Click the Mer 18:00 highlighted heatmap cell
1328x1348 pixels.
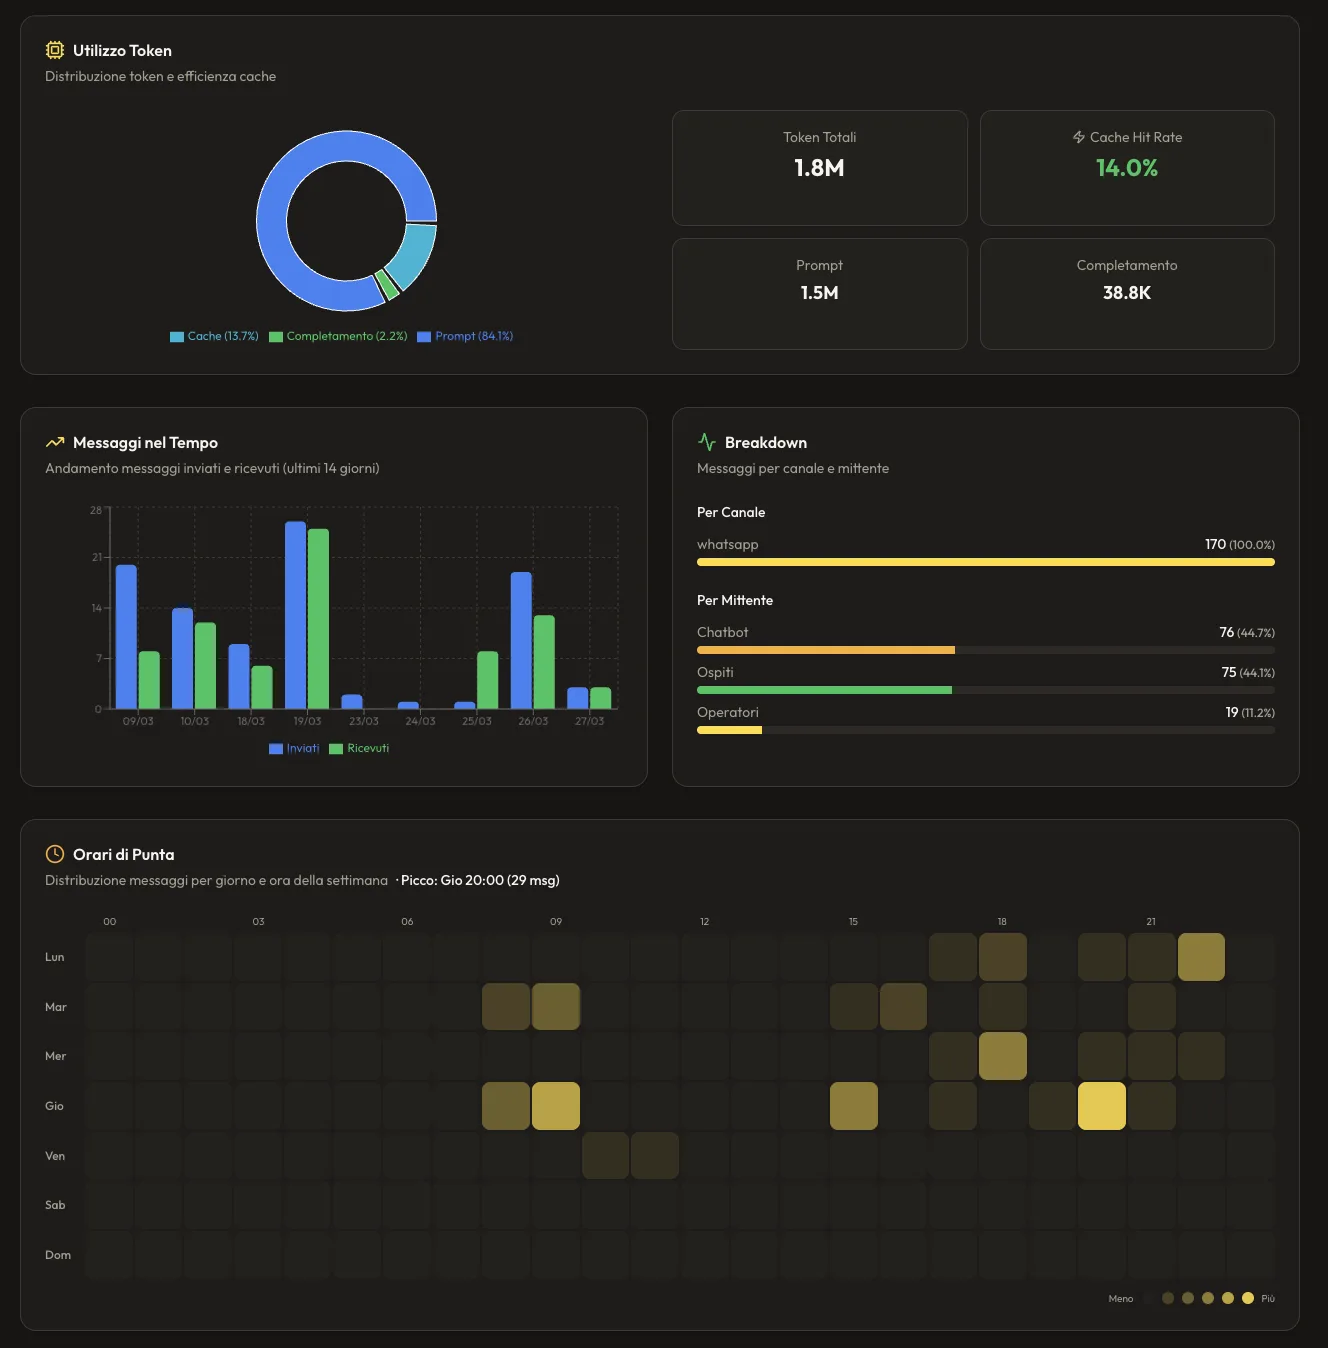point(1003,1056)
